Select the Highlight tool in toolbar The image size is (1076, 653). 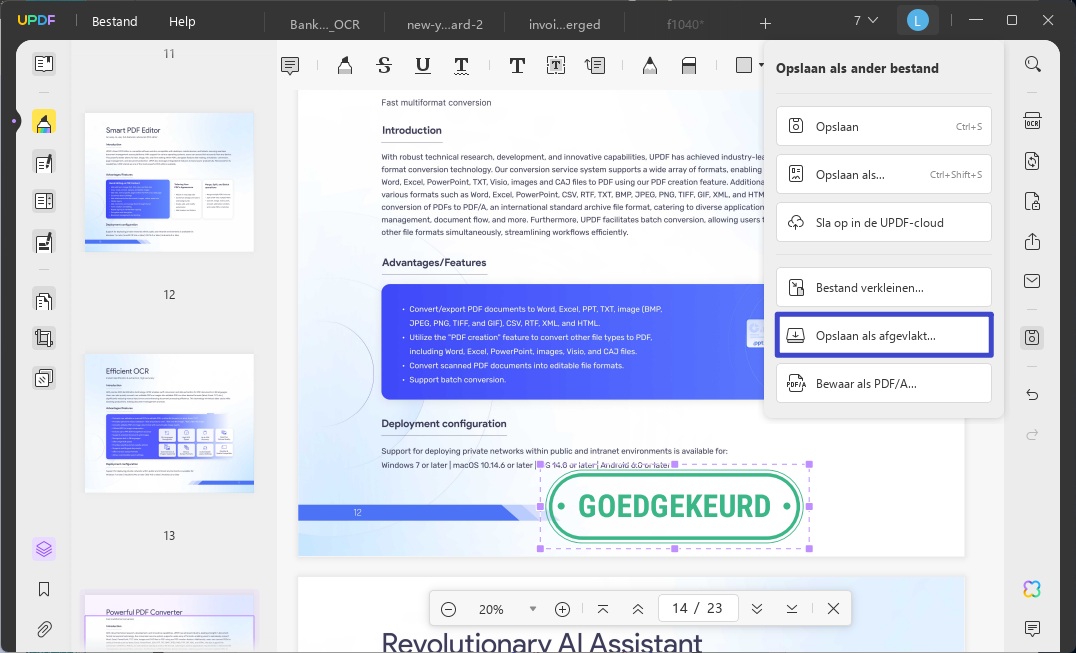(x=344, y=66)
